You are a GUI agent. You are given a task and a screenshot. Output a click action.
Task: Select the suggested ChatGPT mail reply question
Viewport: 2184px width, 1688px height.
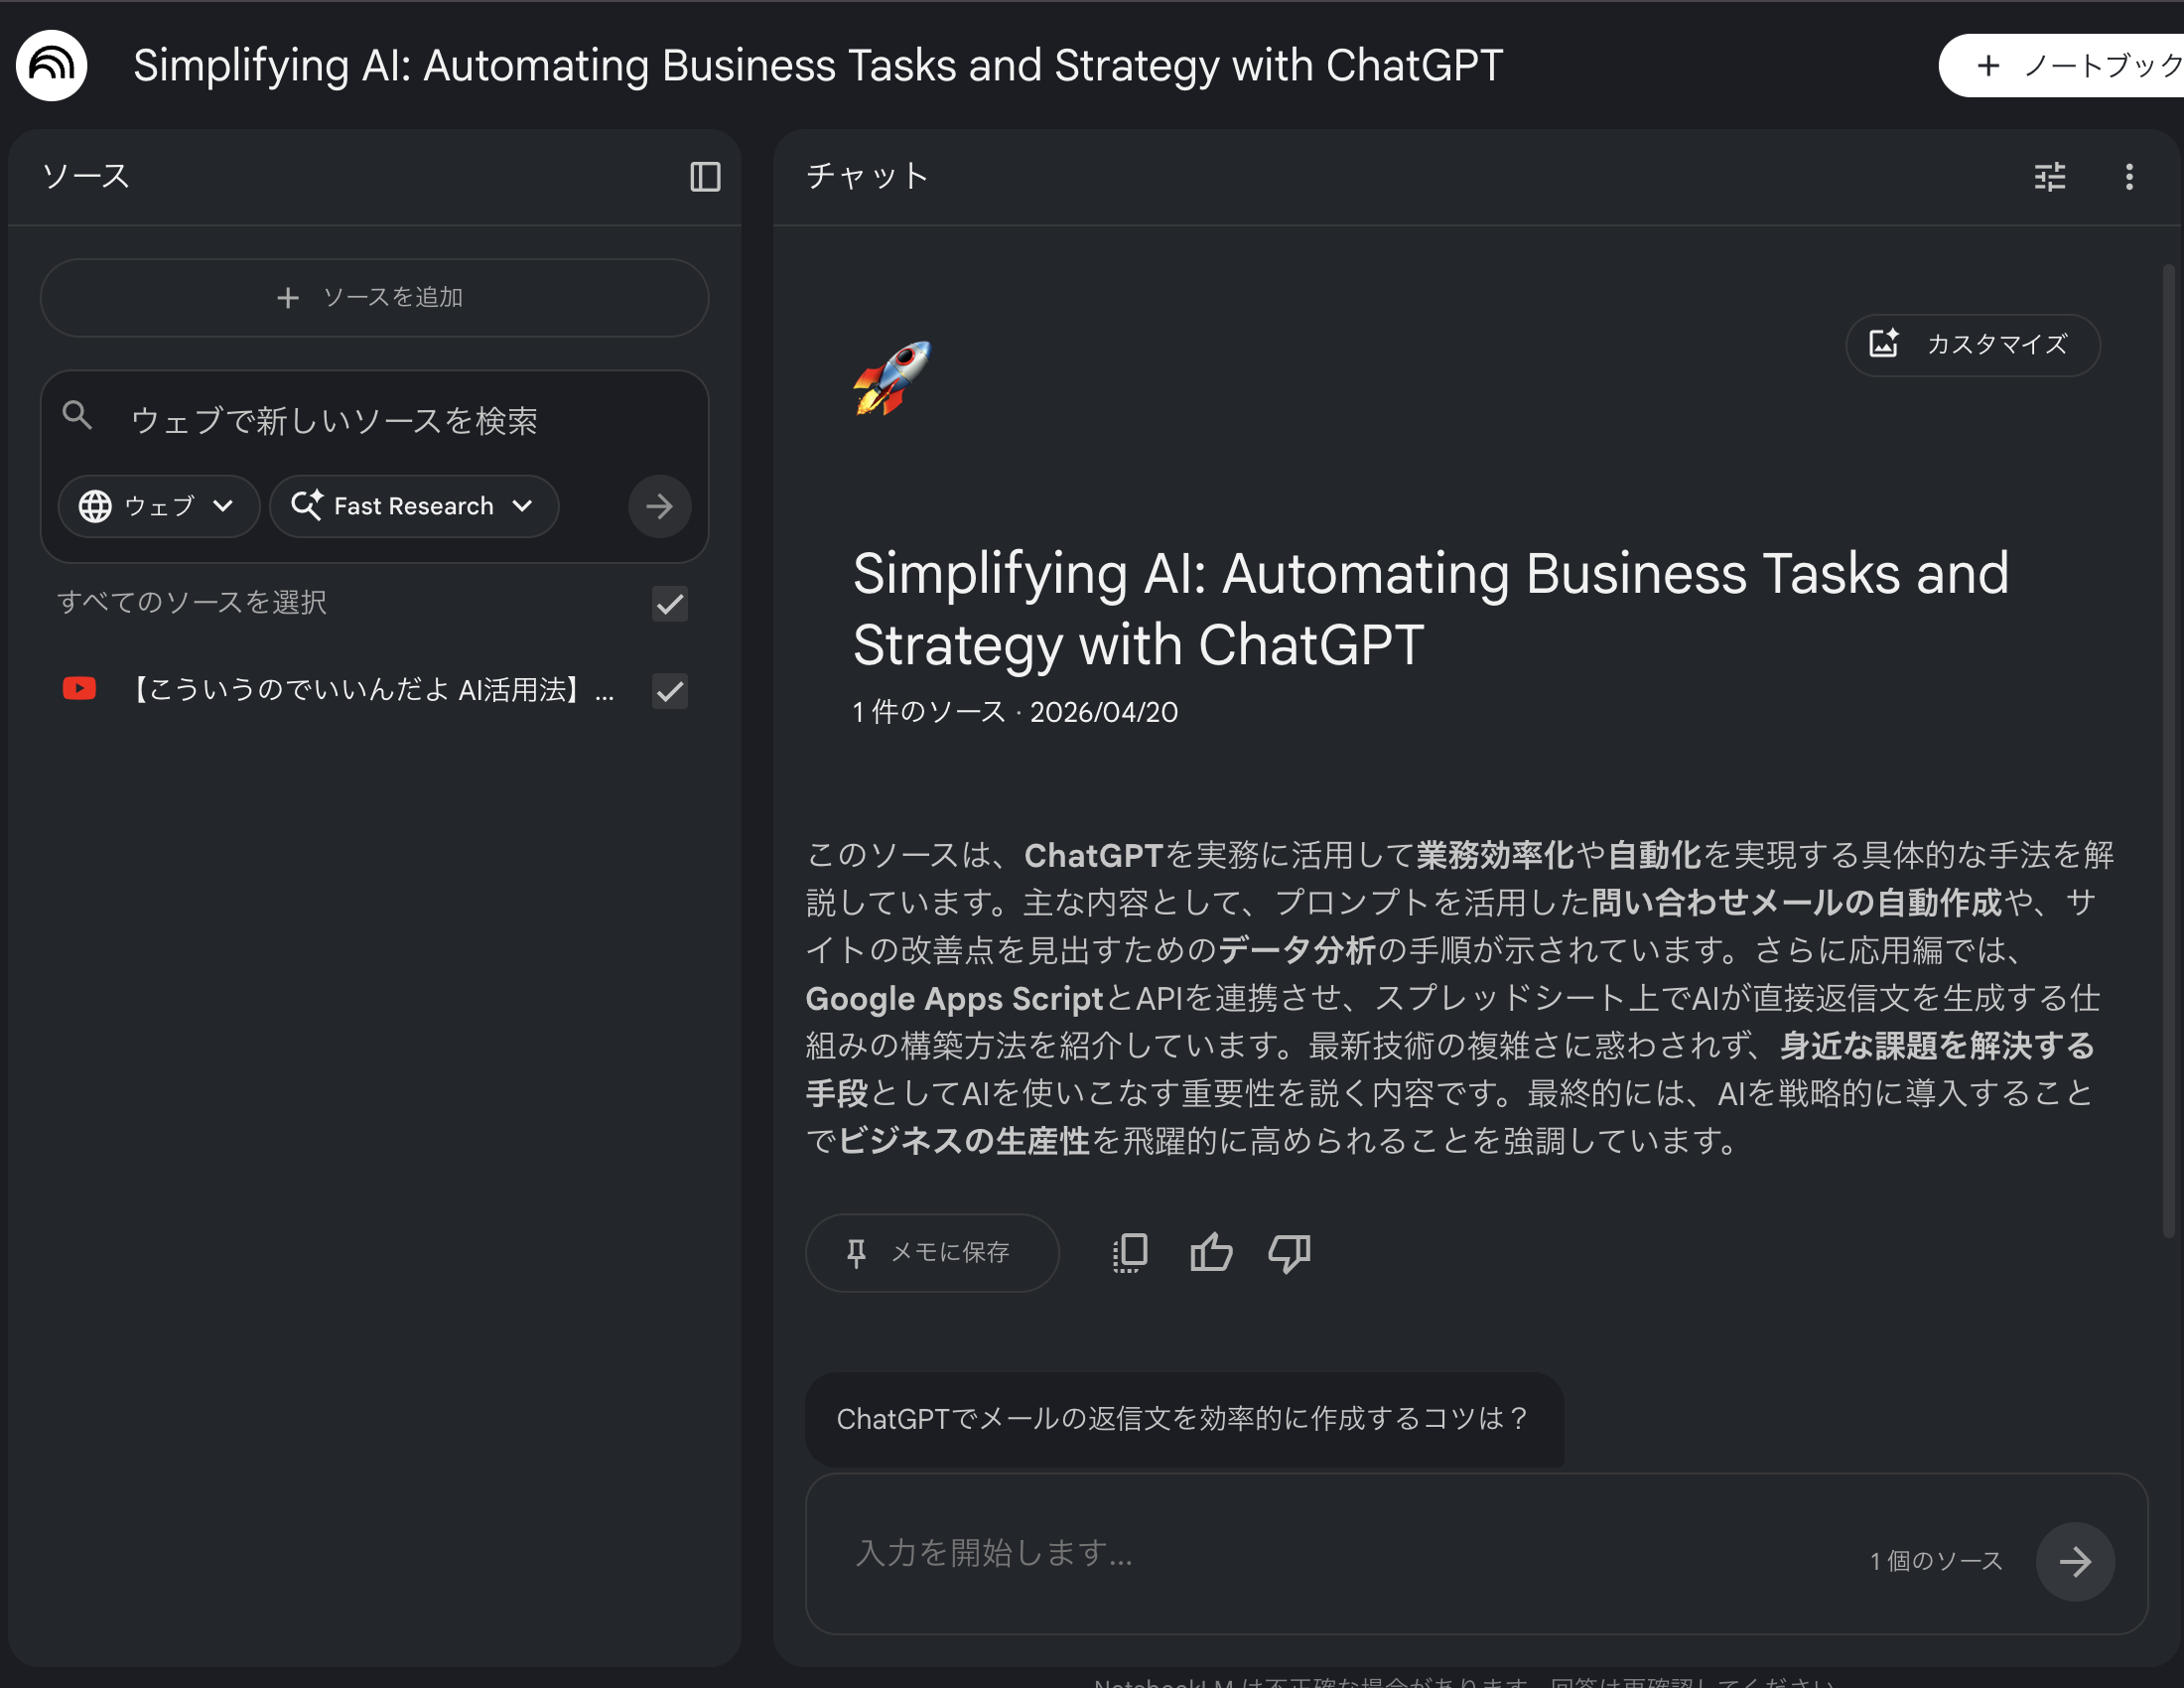[x=1183, y=1418]
